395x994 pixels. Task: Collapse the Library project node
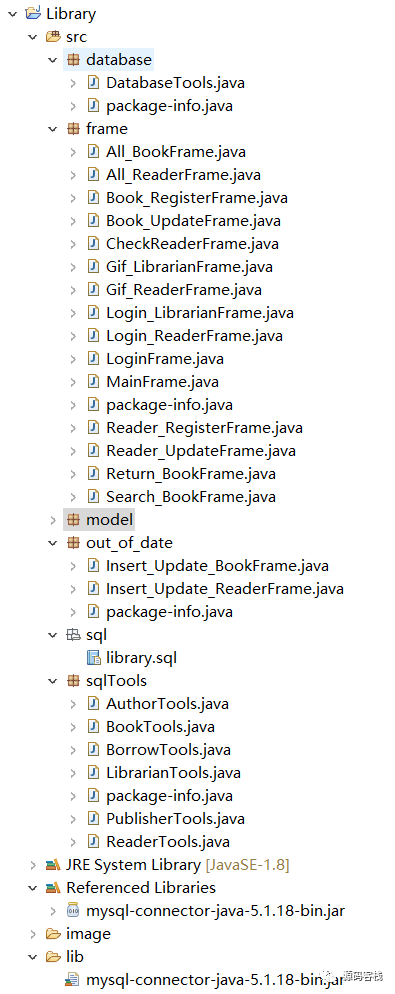13,13
